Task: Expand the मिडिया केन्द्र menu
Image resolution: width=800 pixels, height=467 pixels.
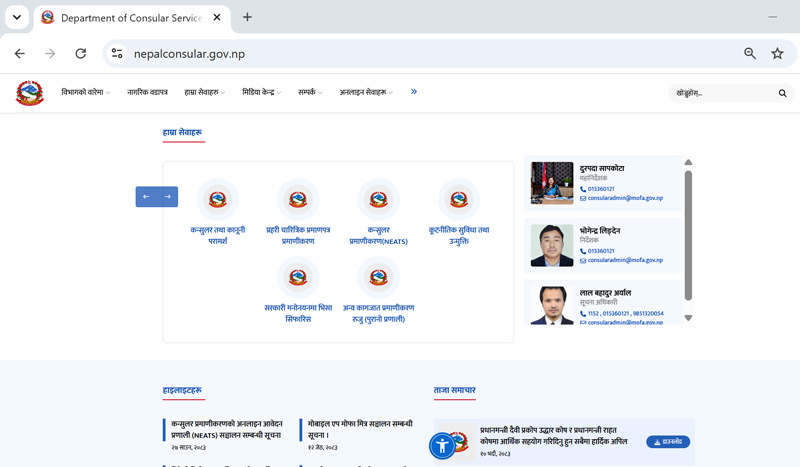Action: 261,92
